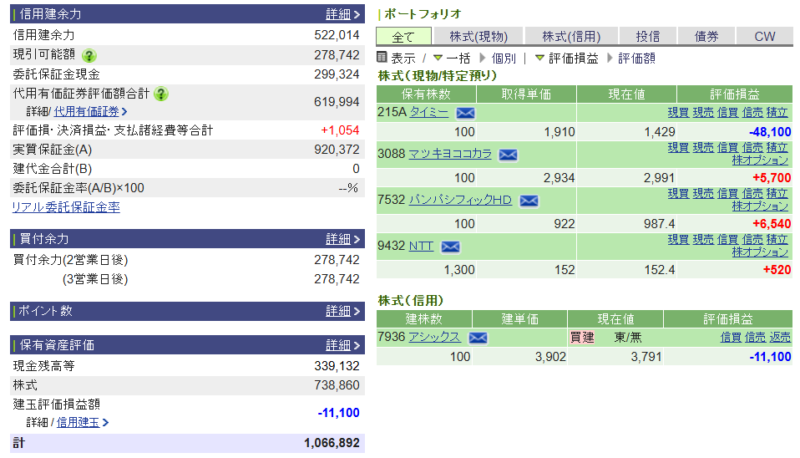The width and height of the screenshot is (800, 458).
Task: Open the タイミー stock link
Action: point(429,112)
